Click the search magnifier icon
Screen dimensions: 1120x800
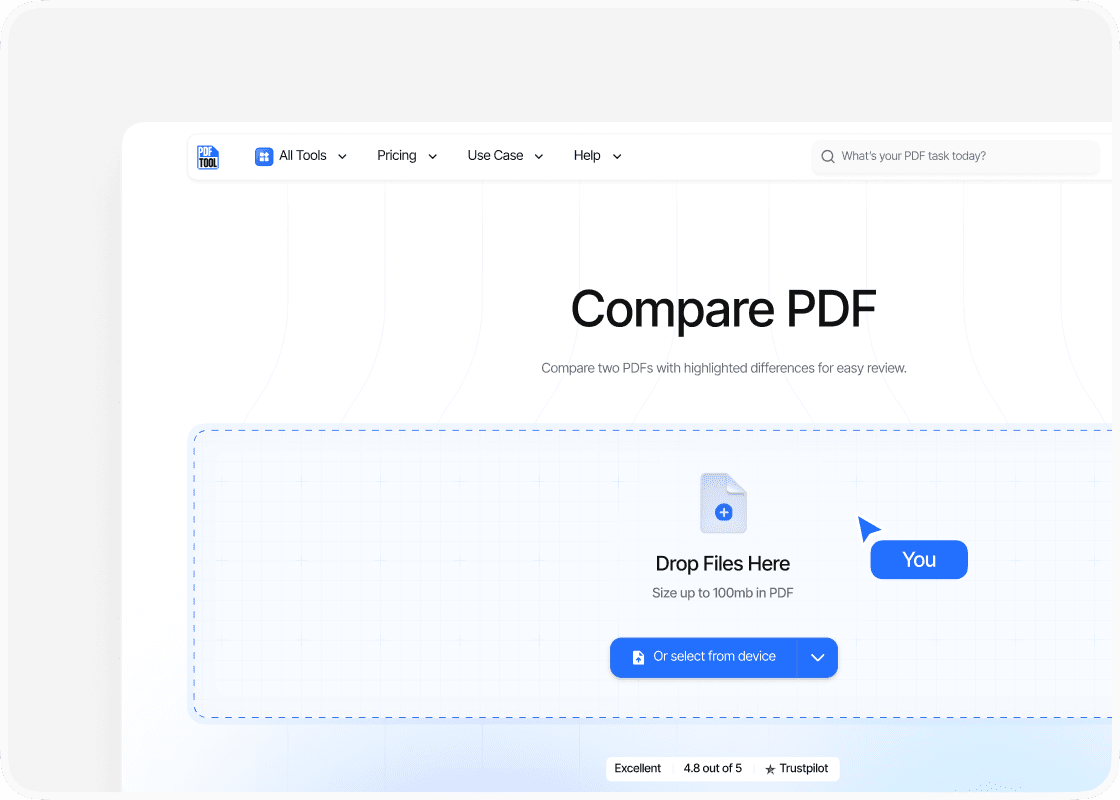coord(828,157)
